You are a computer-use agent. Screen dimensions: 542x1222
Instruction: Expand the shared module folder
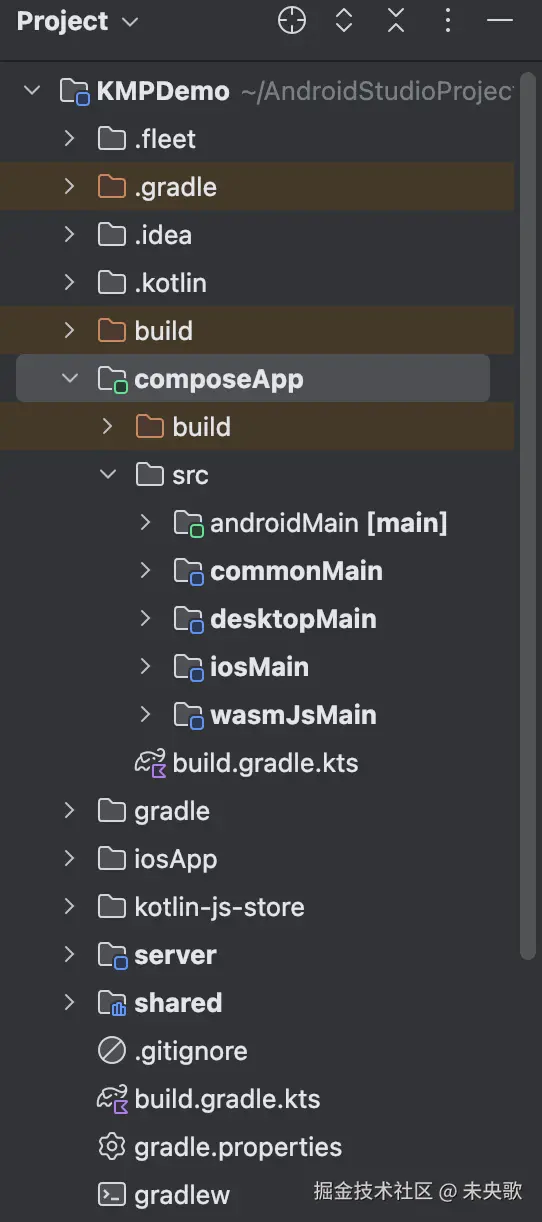69,1003
